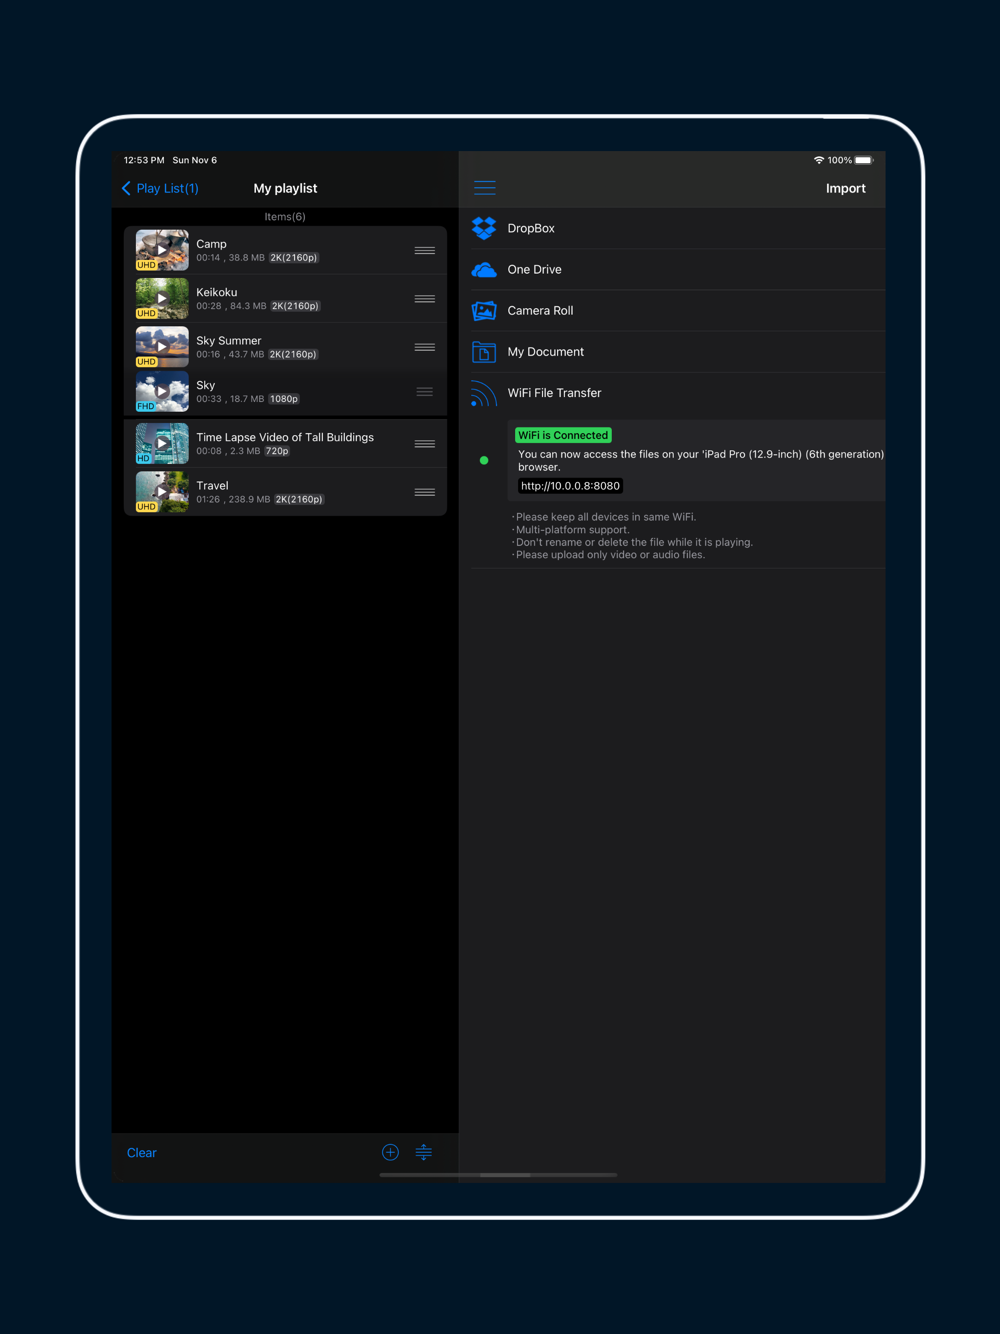Viewport: 1000px width, 1334px height.
Task: Tap the reorder handle for Camp
Action: pyautogui.click(x=424, y=251)
